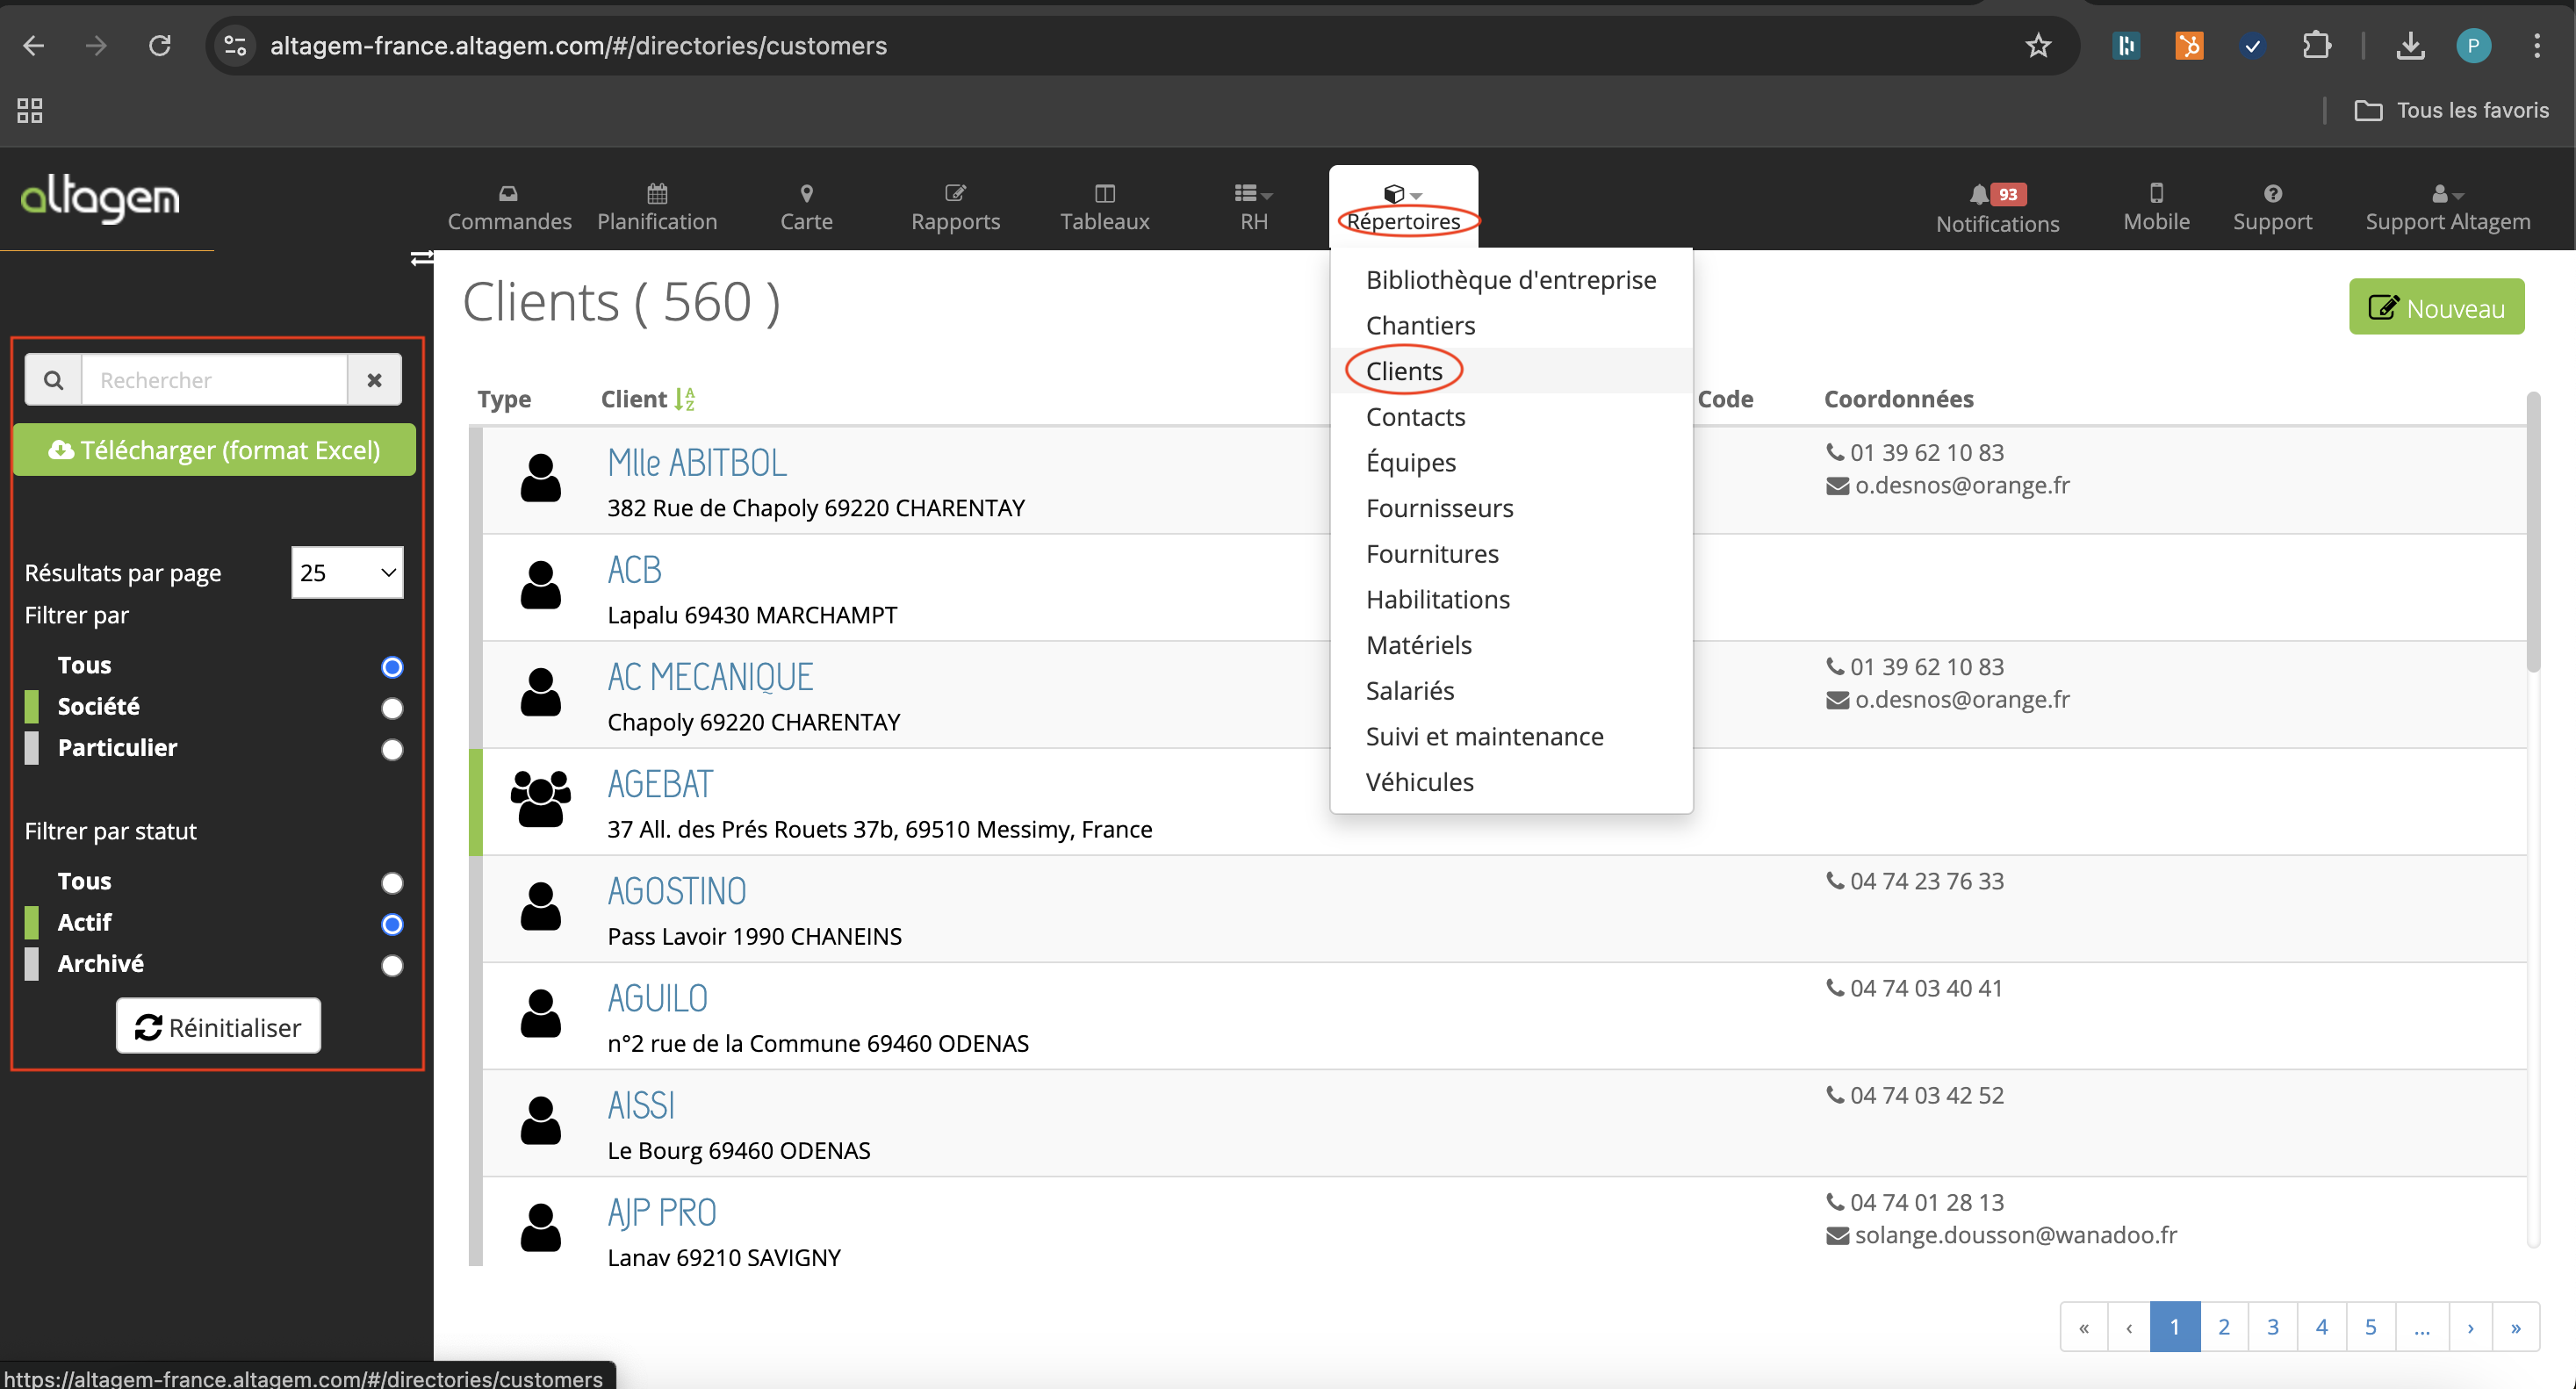Click the search magnifier icon
This screenshot has height=1389, width=2576.
coord(53,380)
